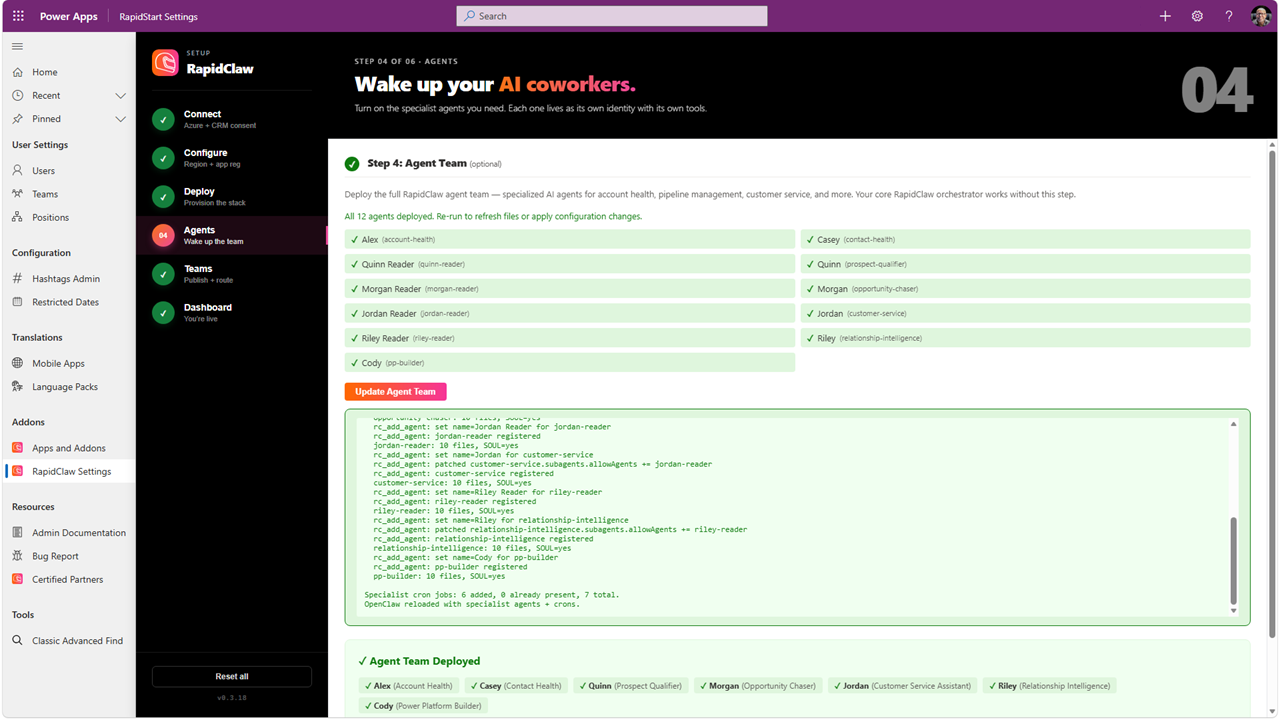
Task: Click the Power Apps title link
Action: tap(69, 16)
